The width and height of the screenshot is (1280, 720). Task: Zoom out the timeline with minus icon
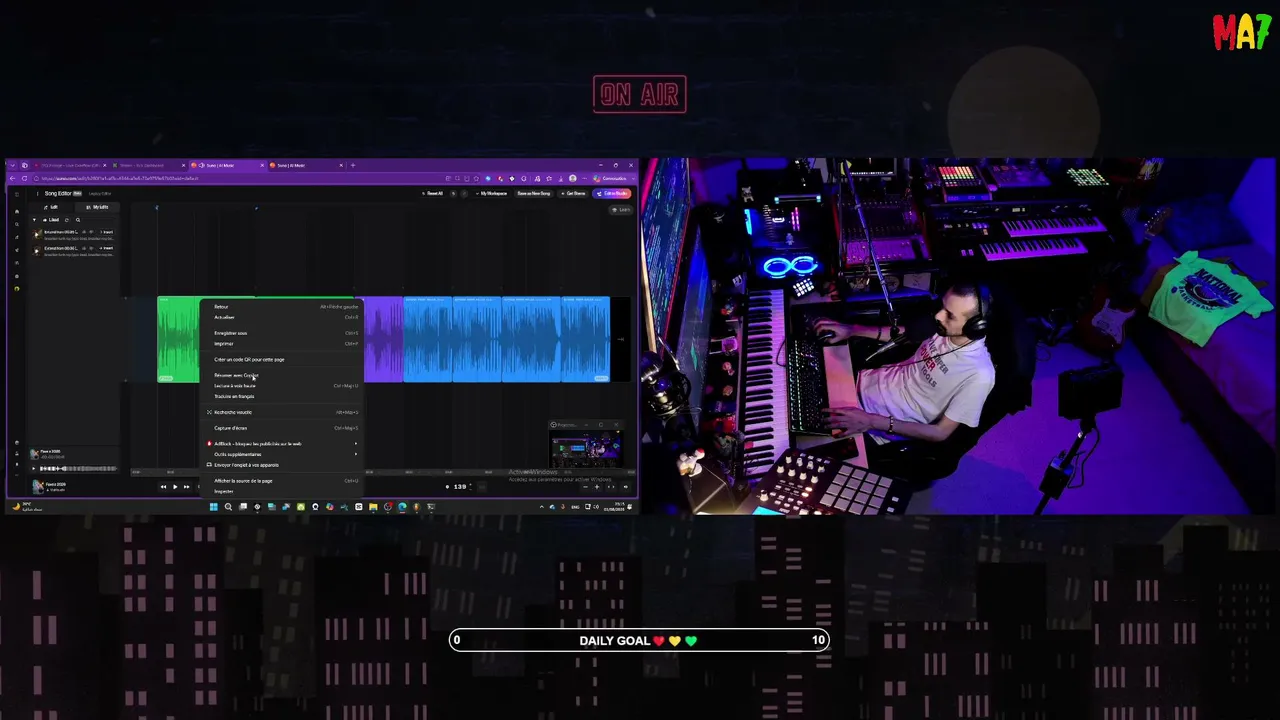tap(586, 487)
